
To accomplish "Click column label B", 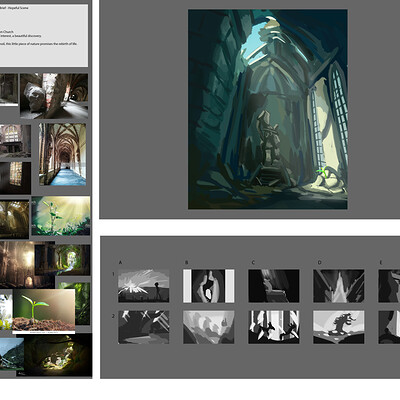I will 186,262.
